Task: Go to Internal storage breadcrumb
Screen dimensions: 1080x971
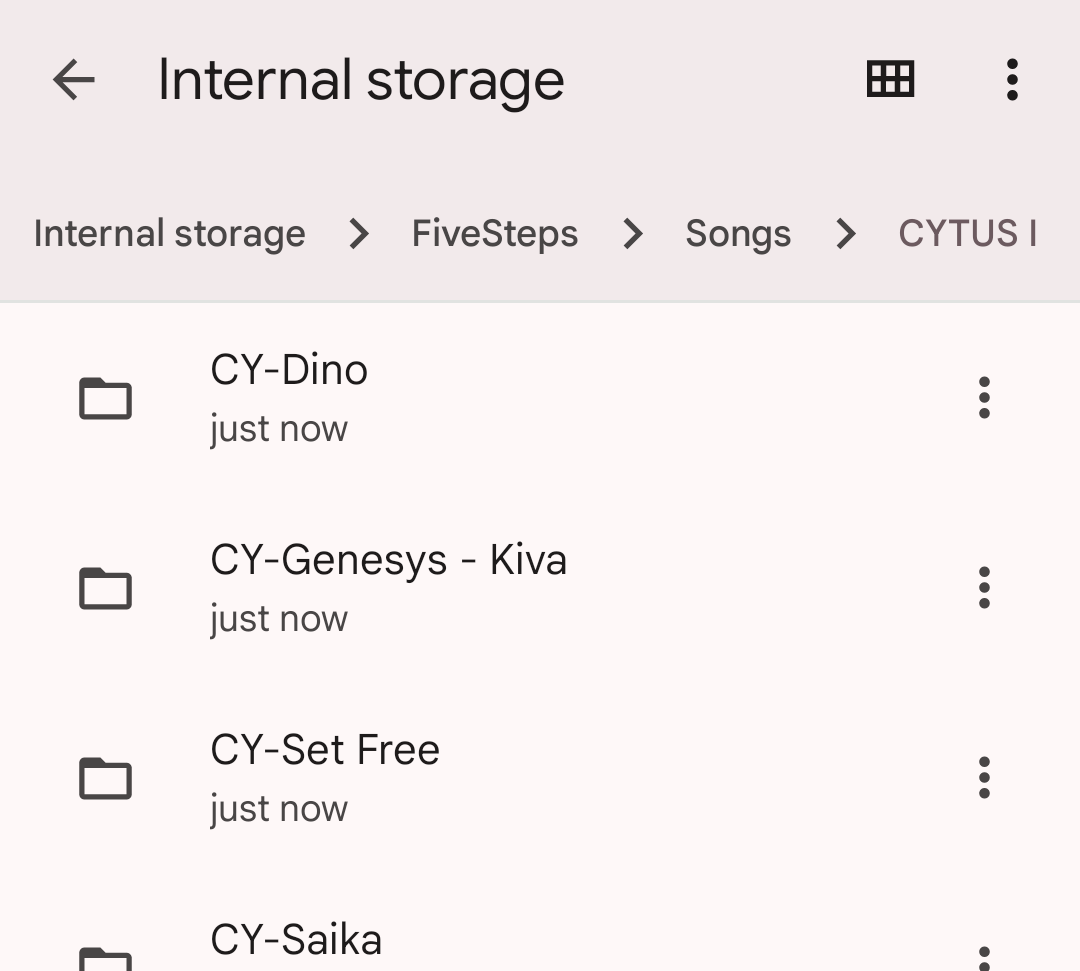Action: point(170,234)
